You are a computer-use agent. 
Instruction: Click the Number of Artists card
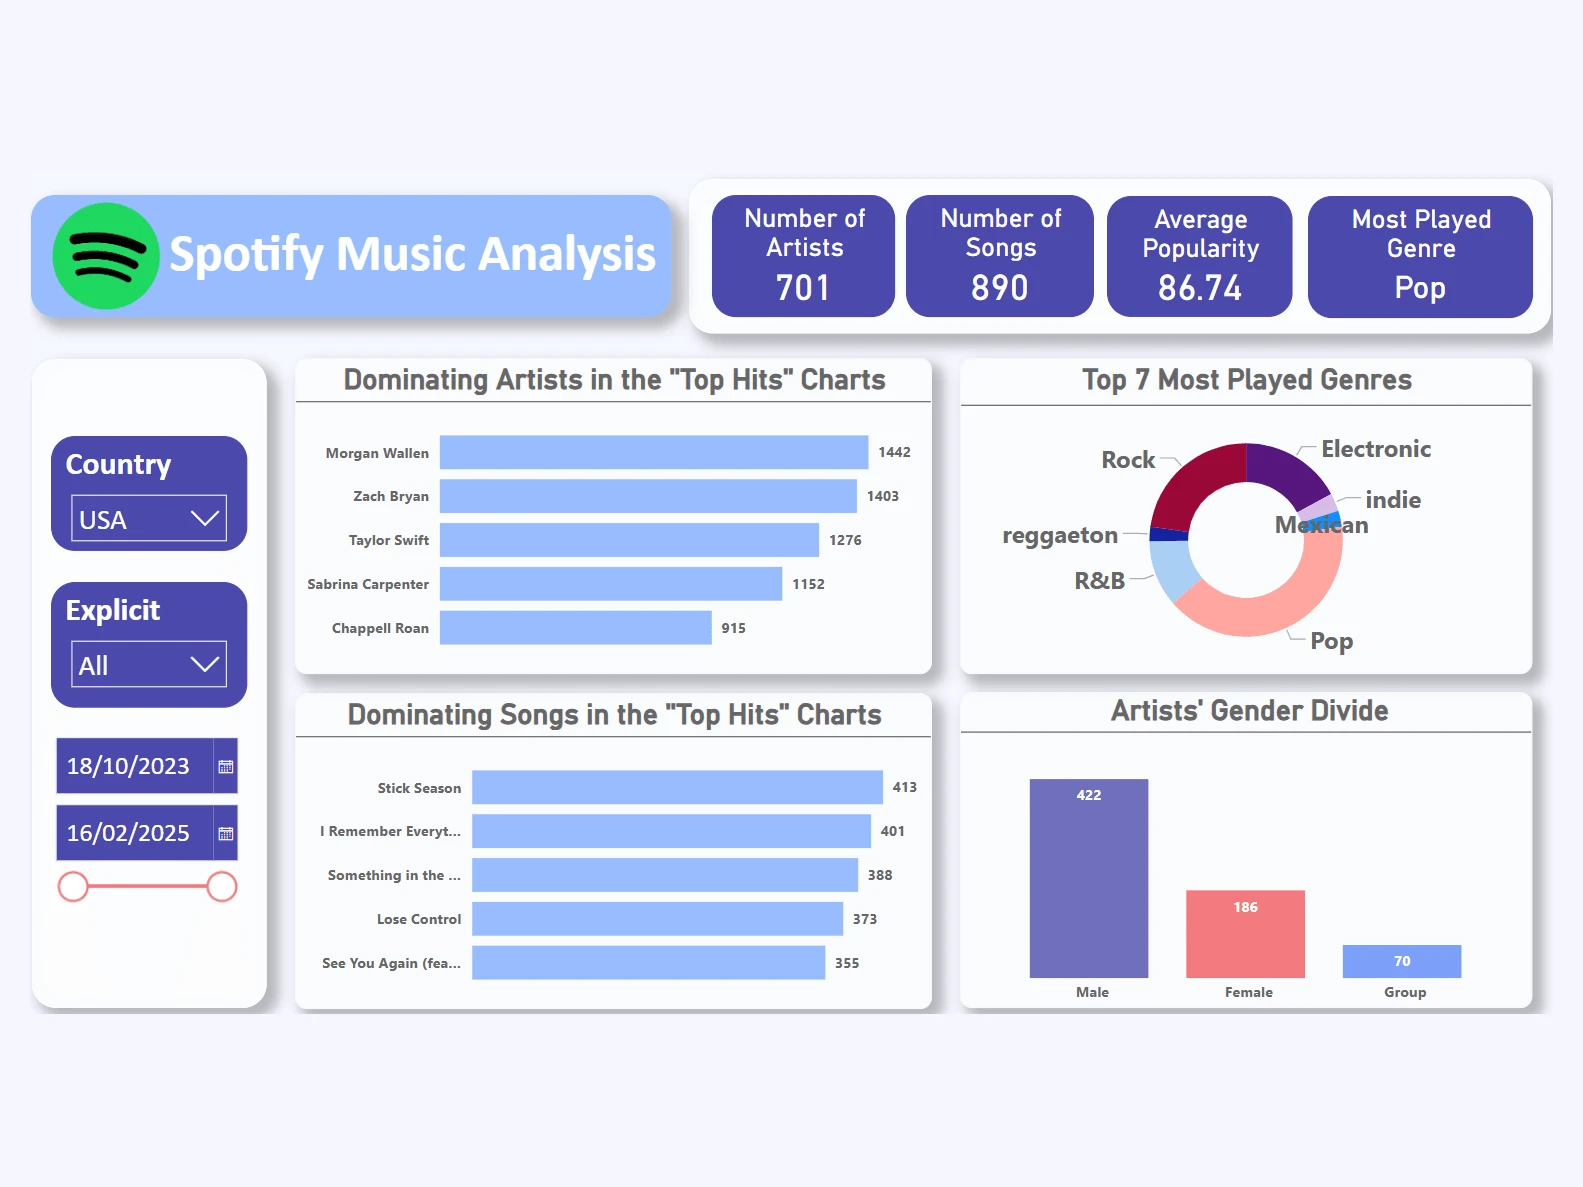803,256
